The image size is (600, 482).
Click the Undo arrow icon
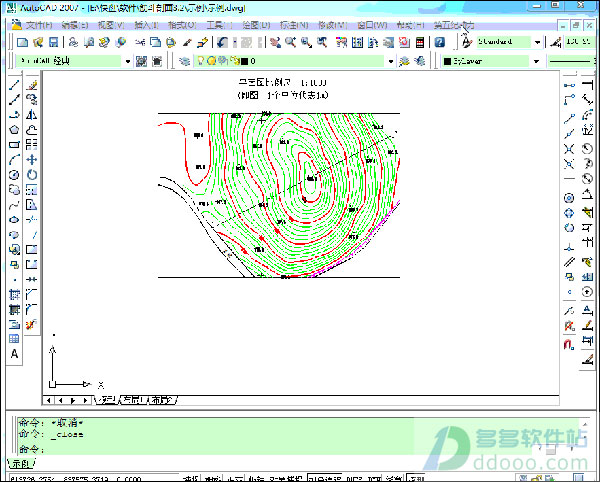[x=222, y=42]
